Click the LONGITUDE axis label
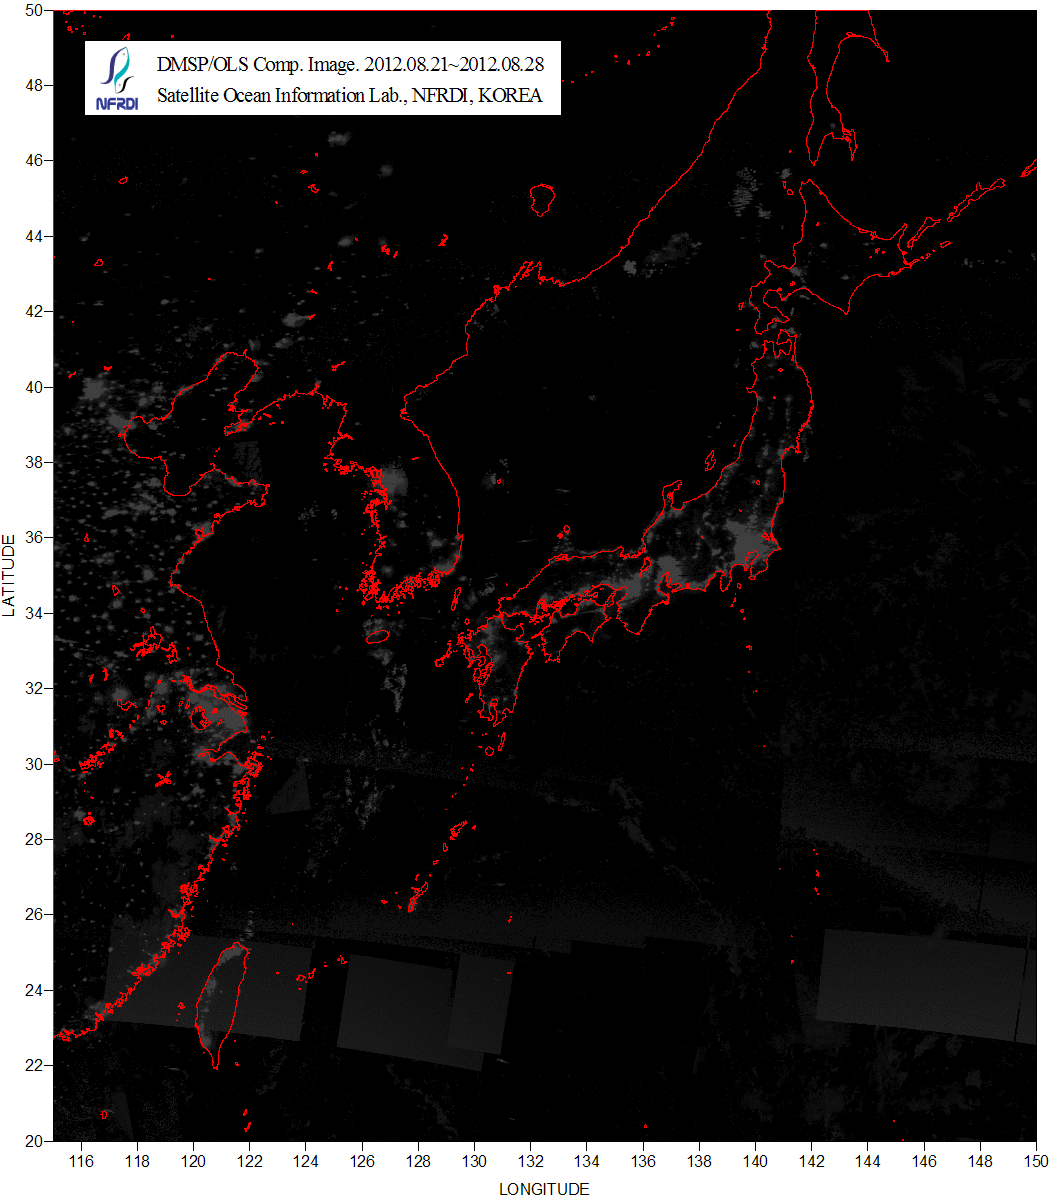Screen dimensions: 1050x1200 (x=544, y=1189)
